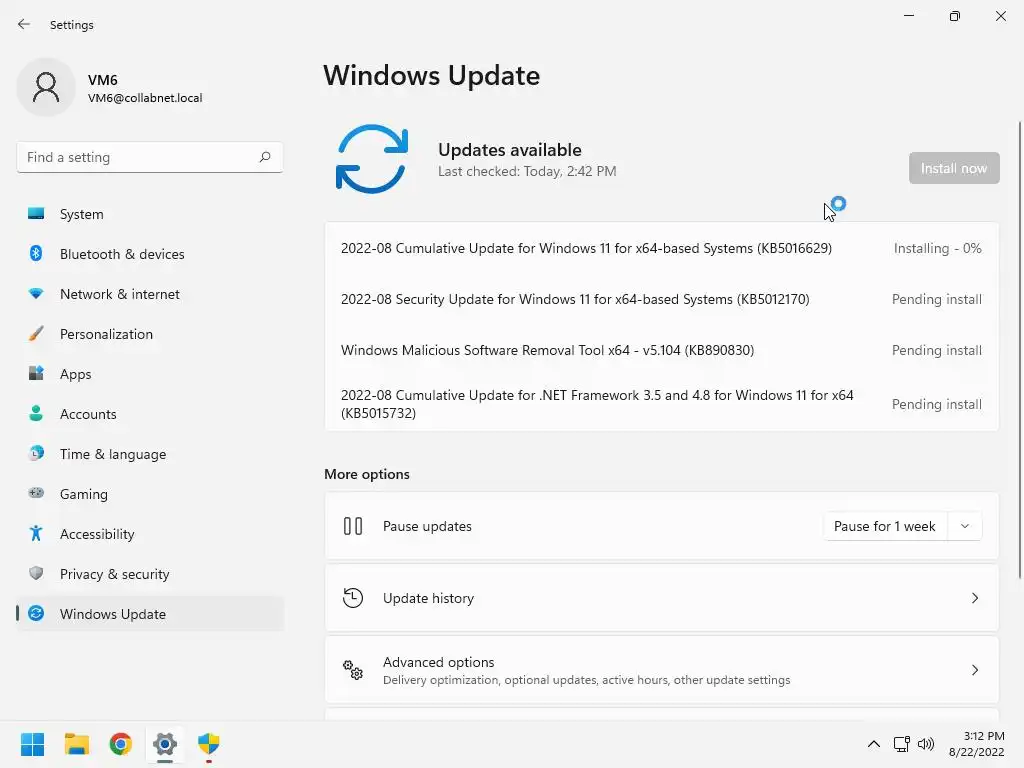Go to Time & language settings
The image size is (1024, 768).
(150, 454)
